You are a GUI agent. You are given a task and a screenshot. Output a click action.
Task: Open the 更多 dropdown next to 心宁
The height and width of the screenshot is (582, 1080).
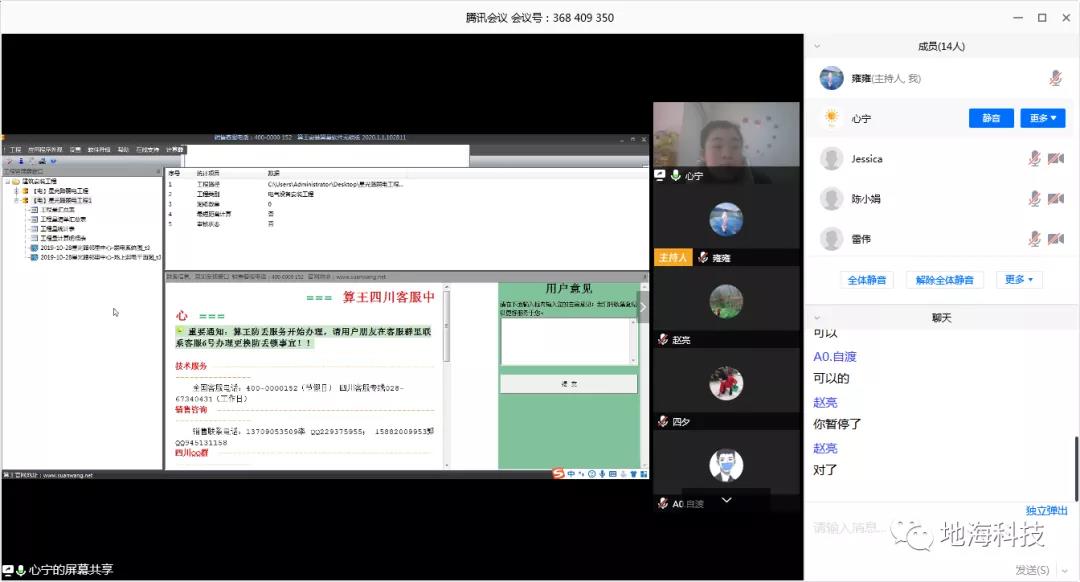point(1042,118)
